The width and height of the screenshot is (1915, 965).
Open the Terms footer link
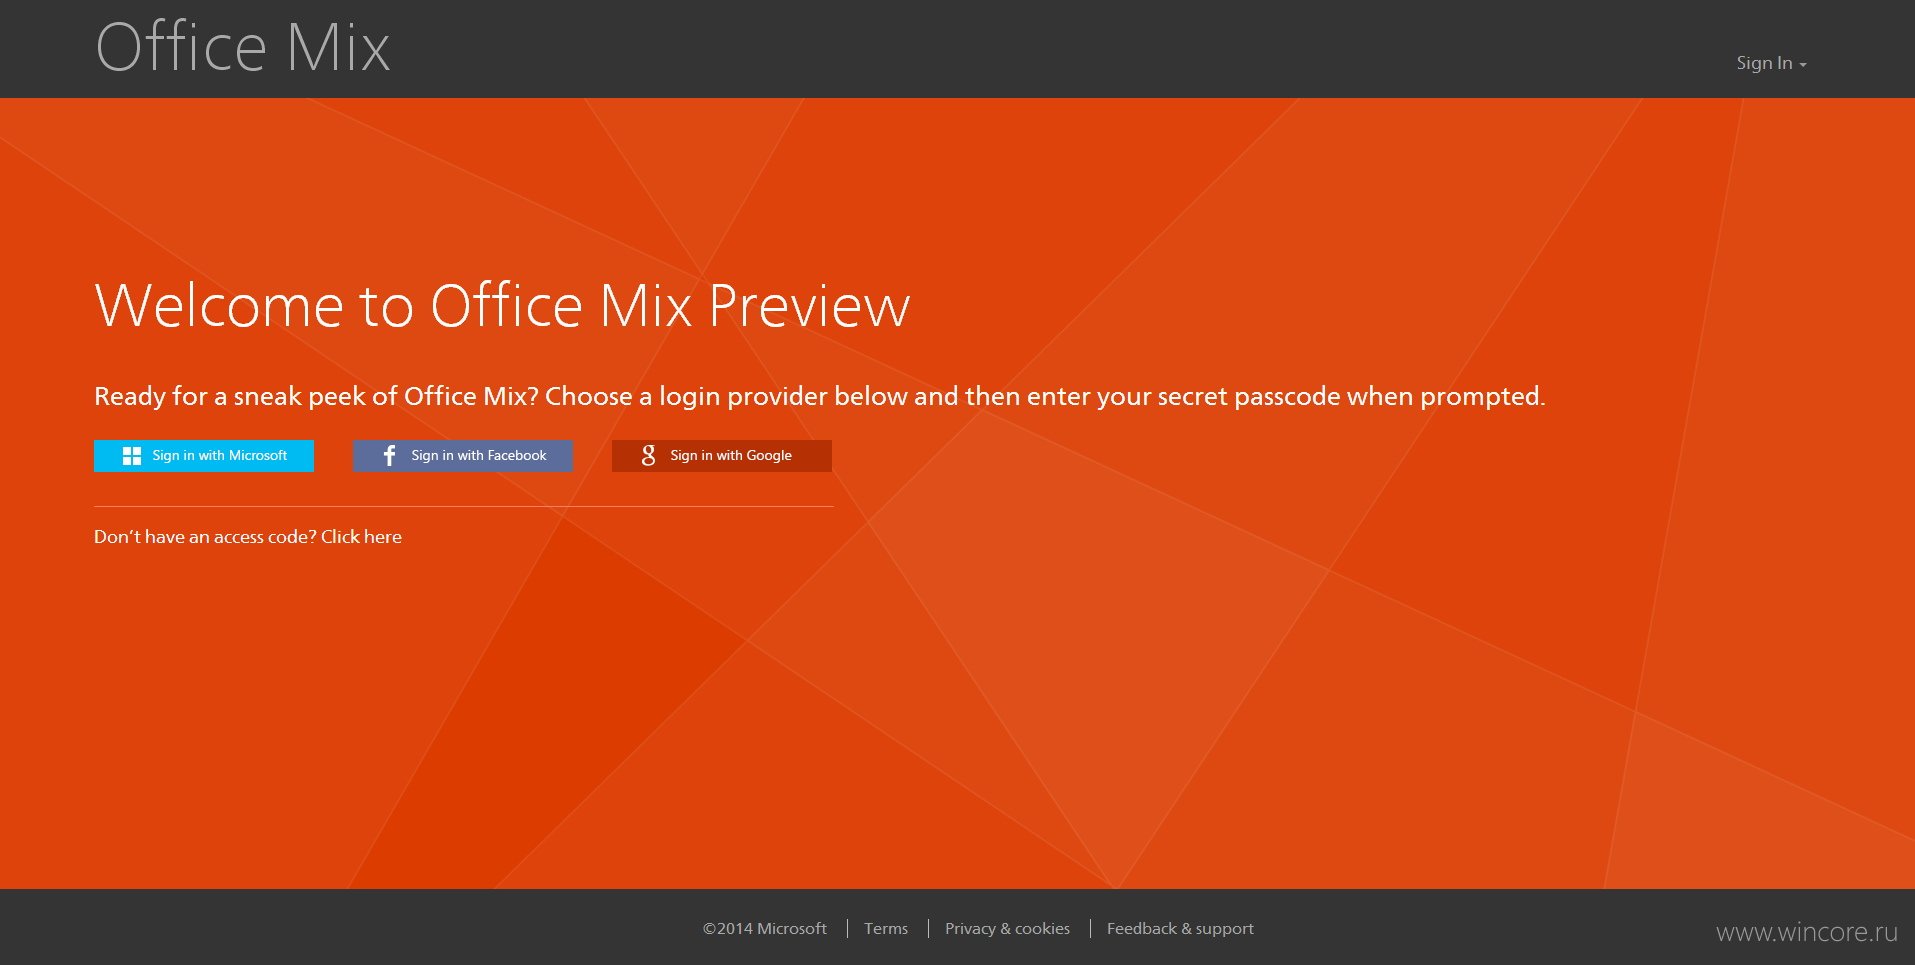pyautogui.click(x=886, y=929)
